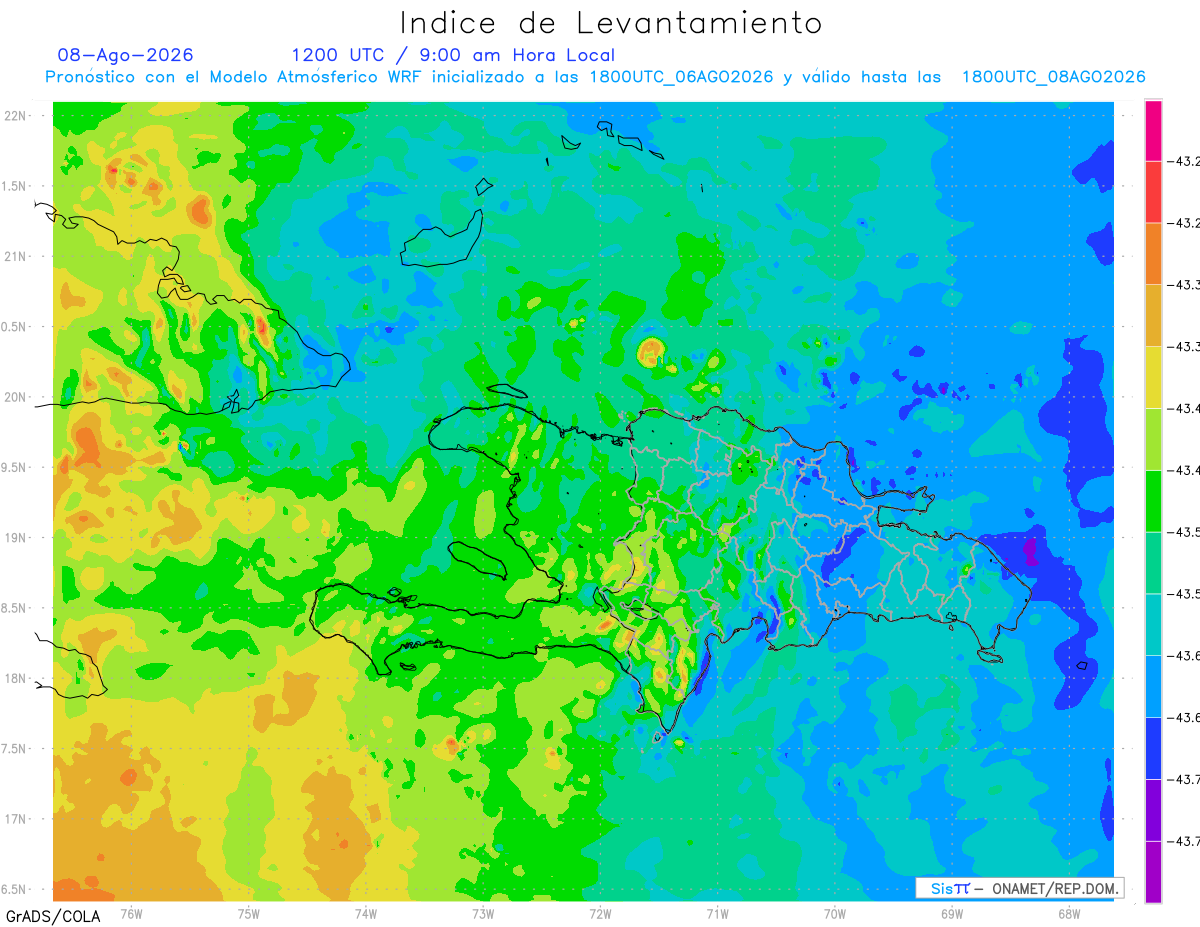1200x927 pixels.
Task: Click the "74W" longitude label
Action: 366,913
